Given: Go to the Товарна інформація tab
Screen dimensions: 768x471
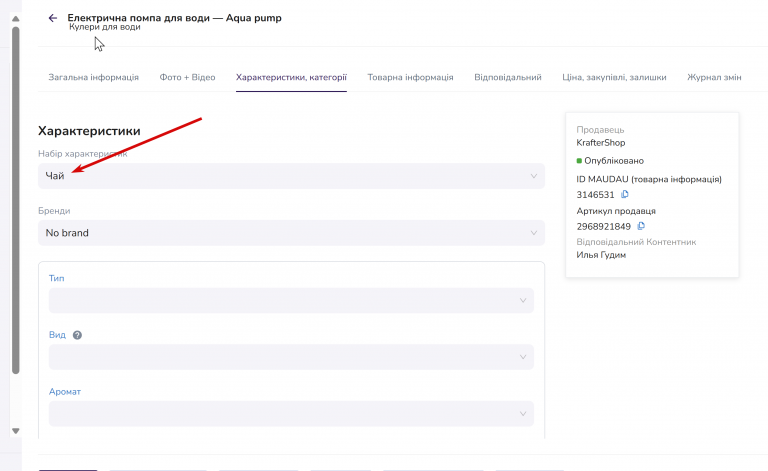Looking at the screenshot, I should point(410,77).
